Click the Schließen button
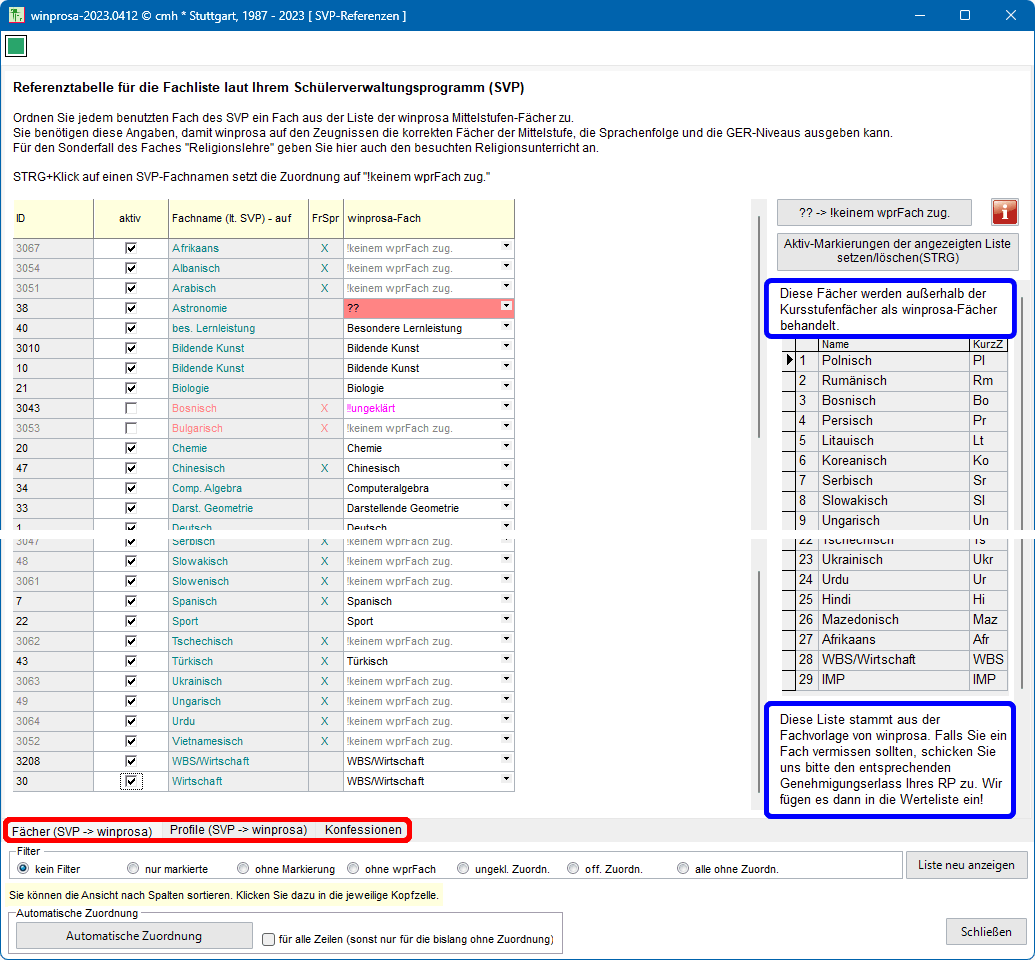The width and height of the screenshot is (1035, 960). (985, 931)
